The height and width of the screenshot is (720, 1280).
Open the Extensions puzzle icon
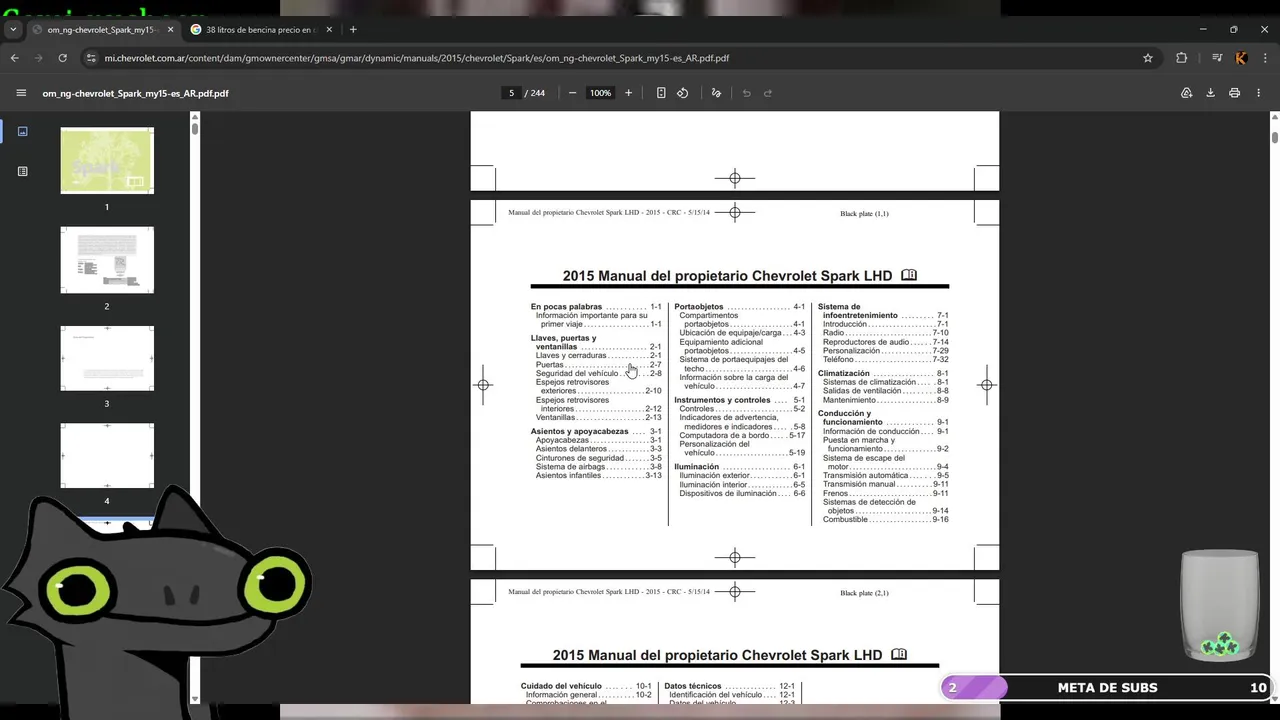[x=1181, y=58]
